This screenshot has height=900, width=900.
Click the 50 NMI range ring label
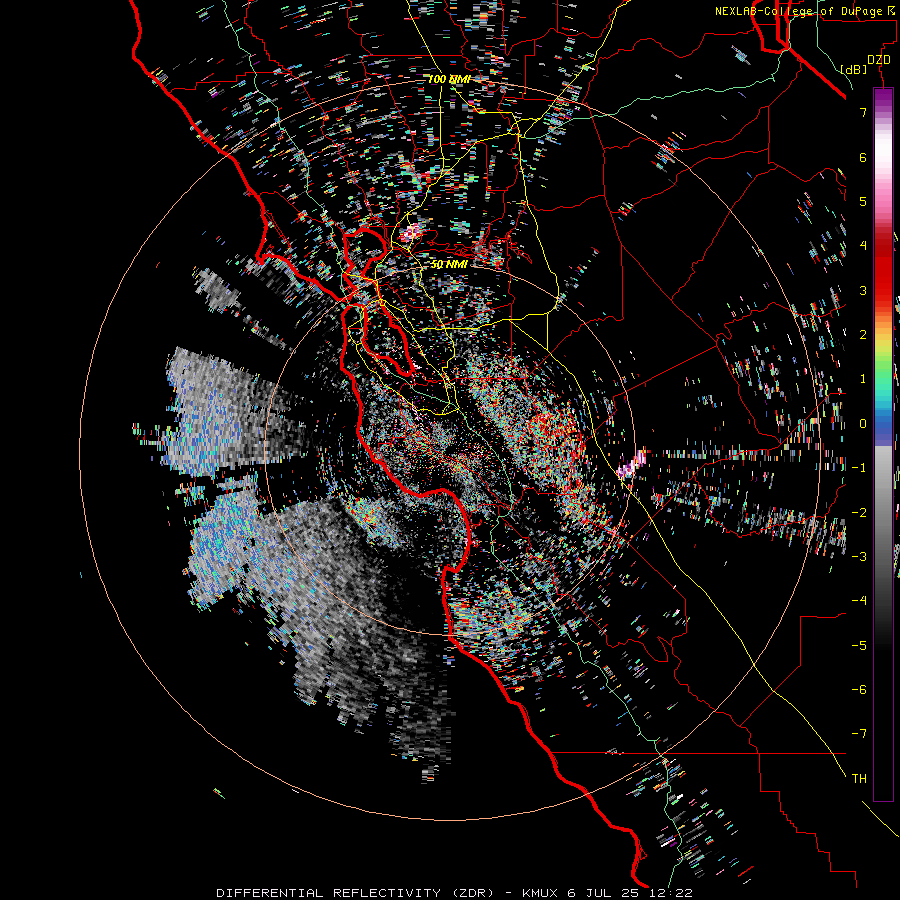click(x=449, y=265)
